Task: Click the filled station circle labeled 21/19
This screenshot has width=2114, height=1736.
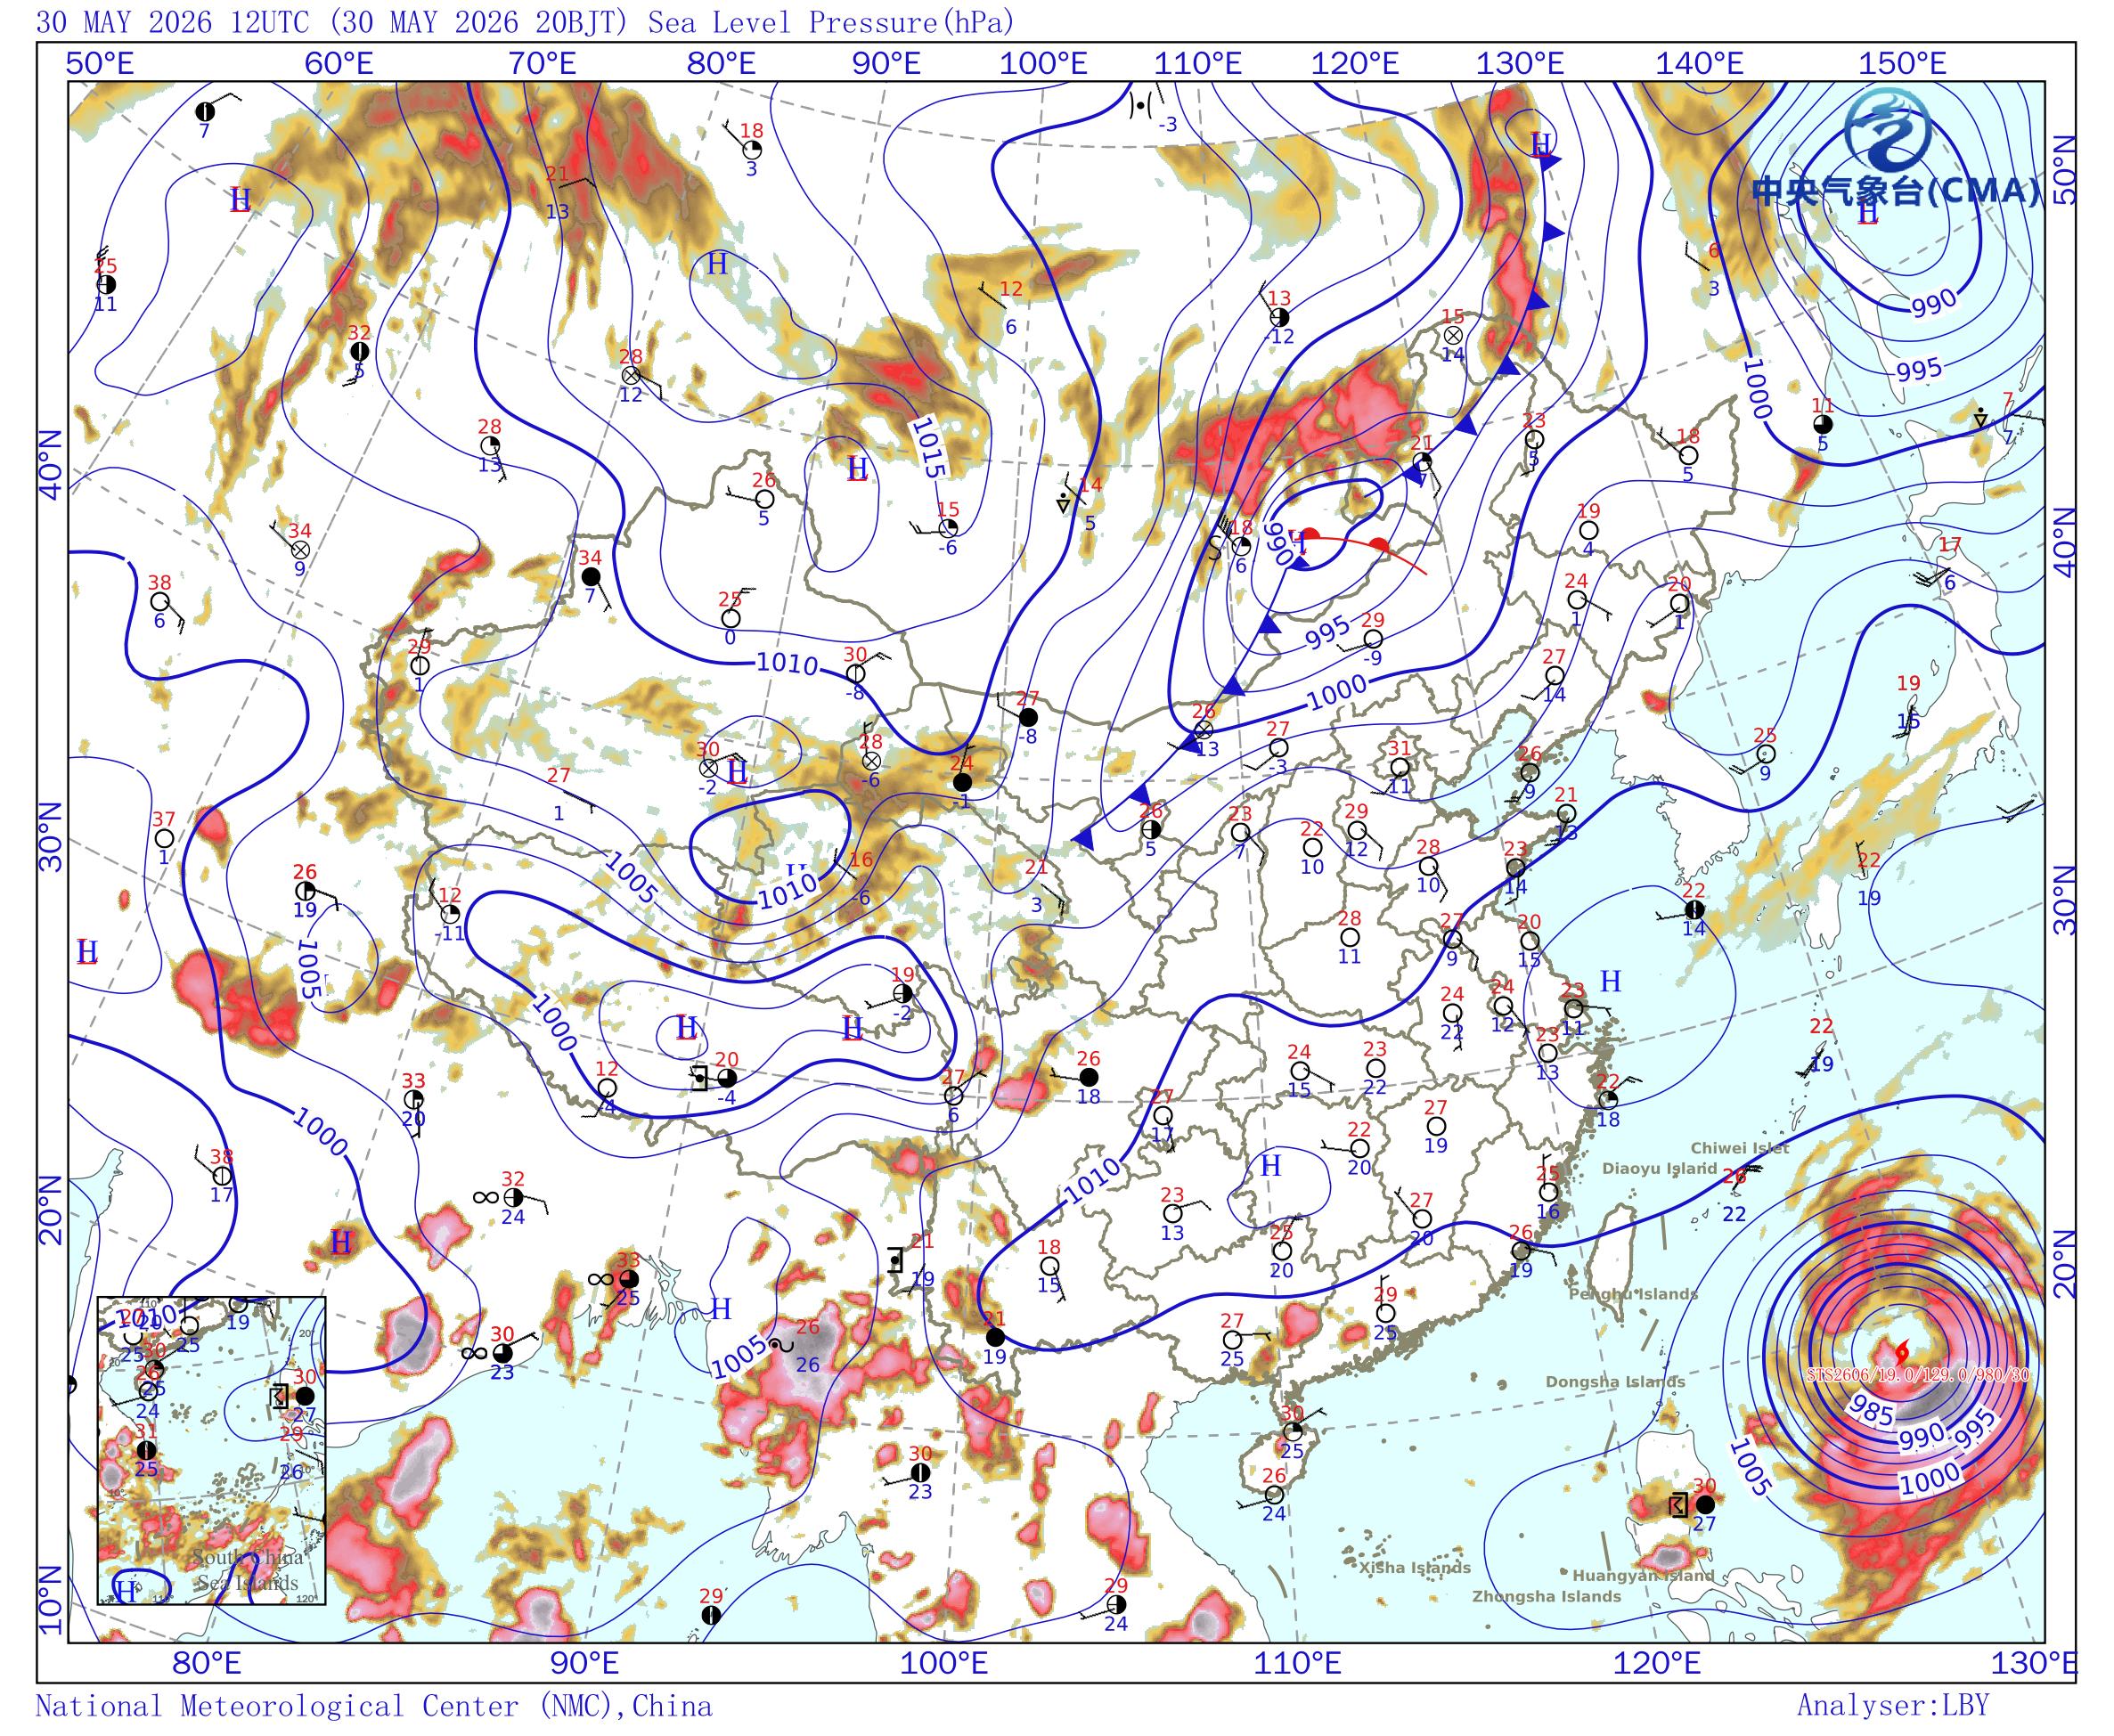Action: pos(994,1337)
